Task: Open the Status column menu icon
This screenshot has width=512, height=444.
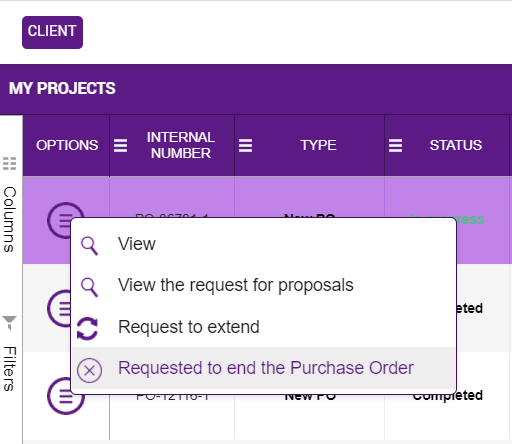Action: click(x=395, y=145)
